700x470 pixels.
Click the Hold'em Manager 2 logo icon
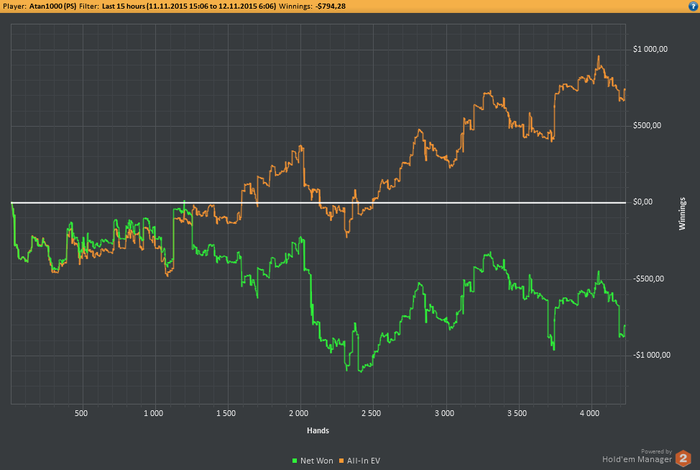[683, 458]
